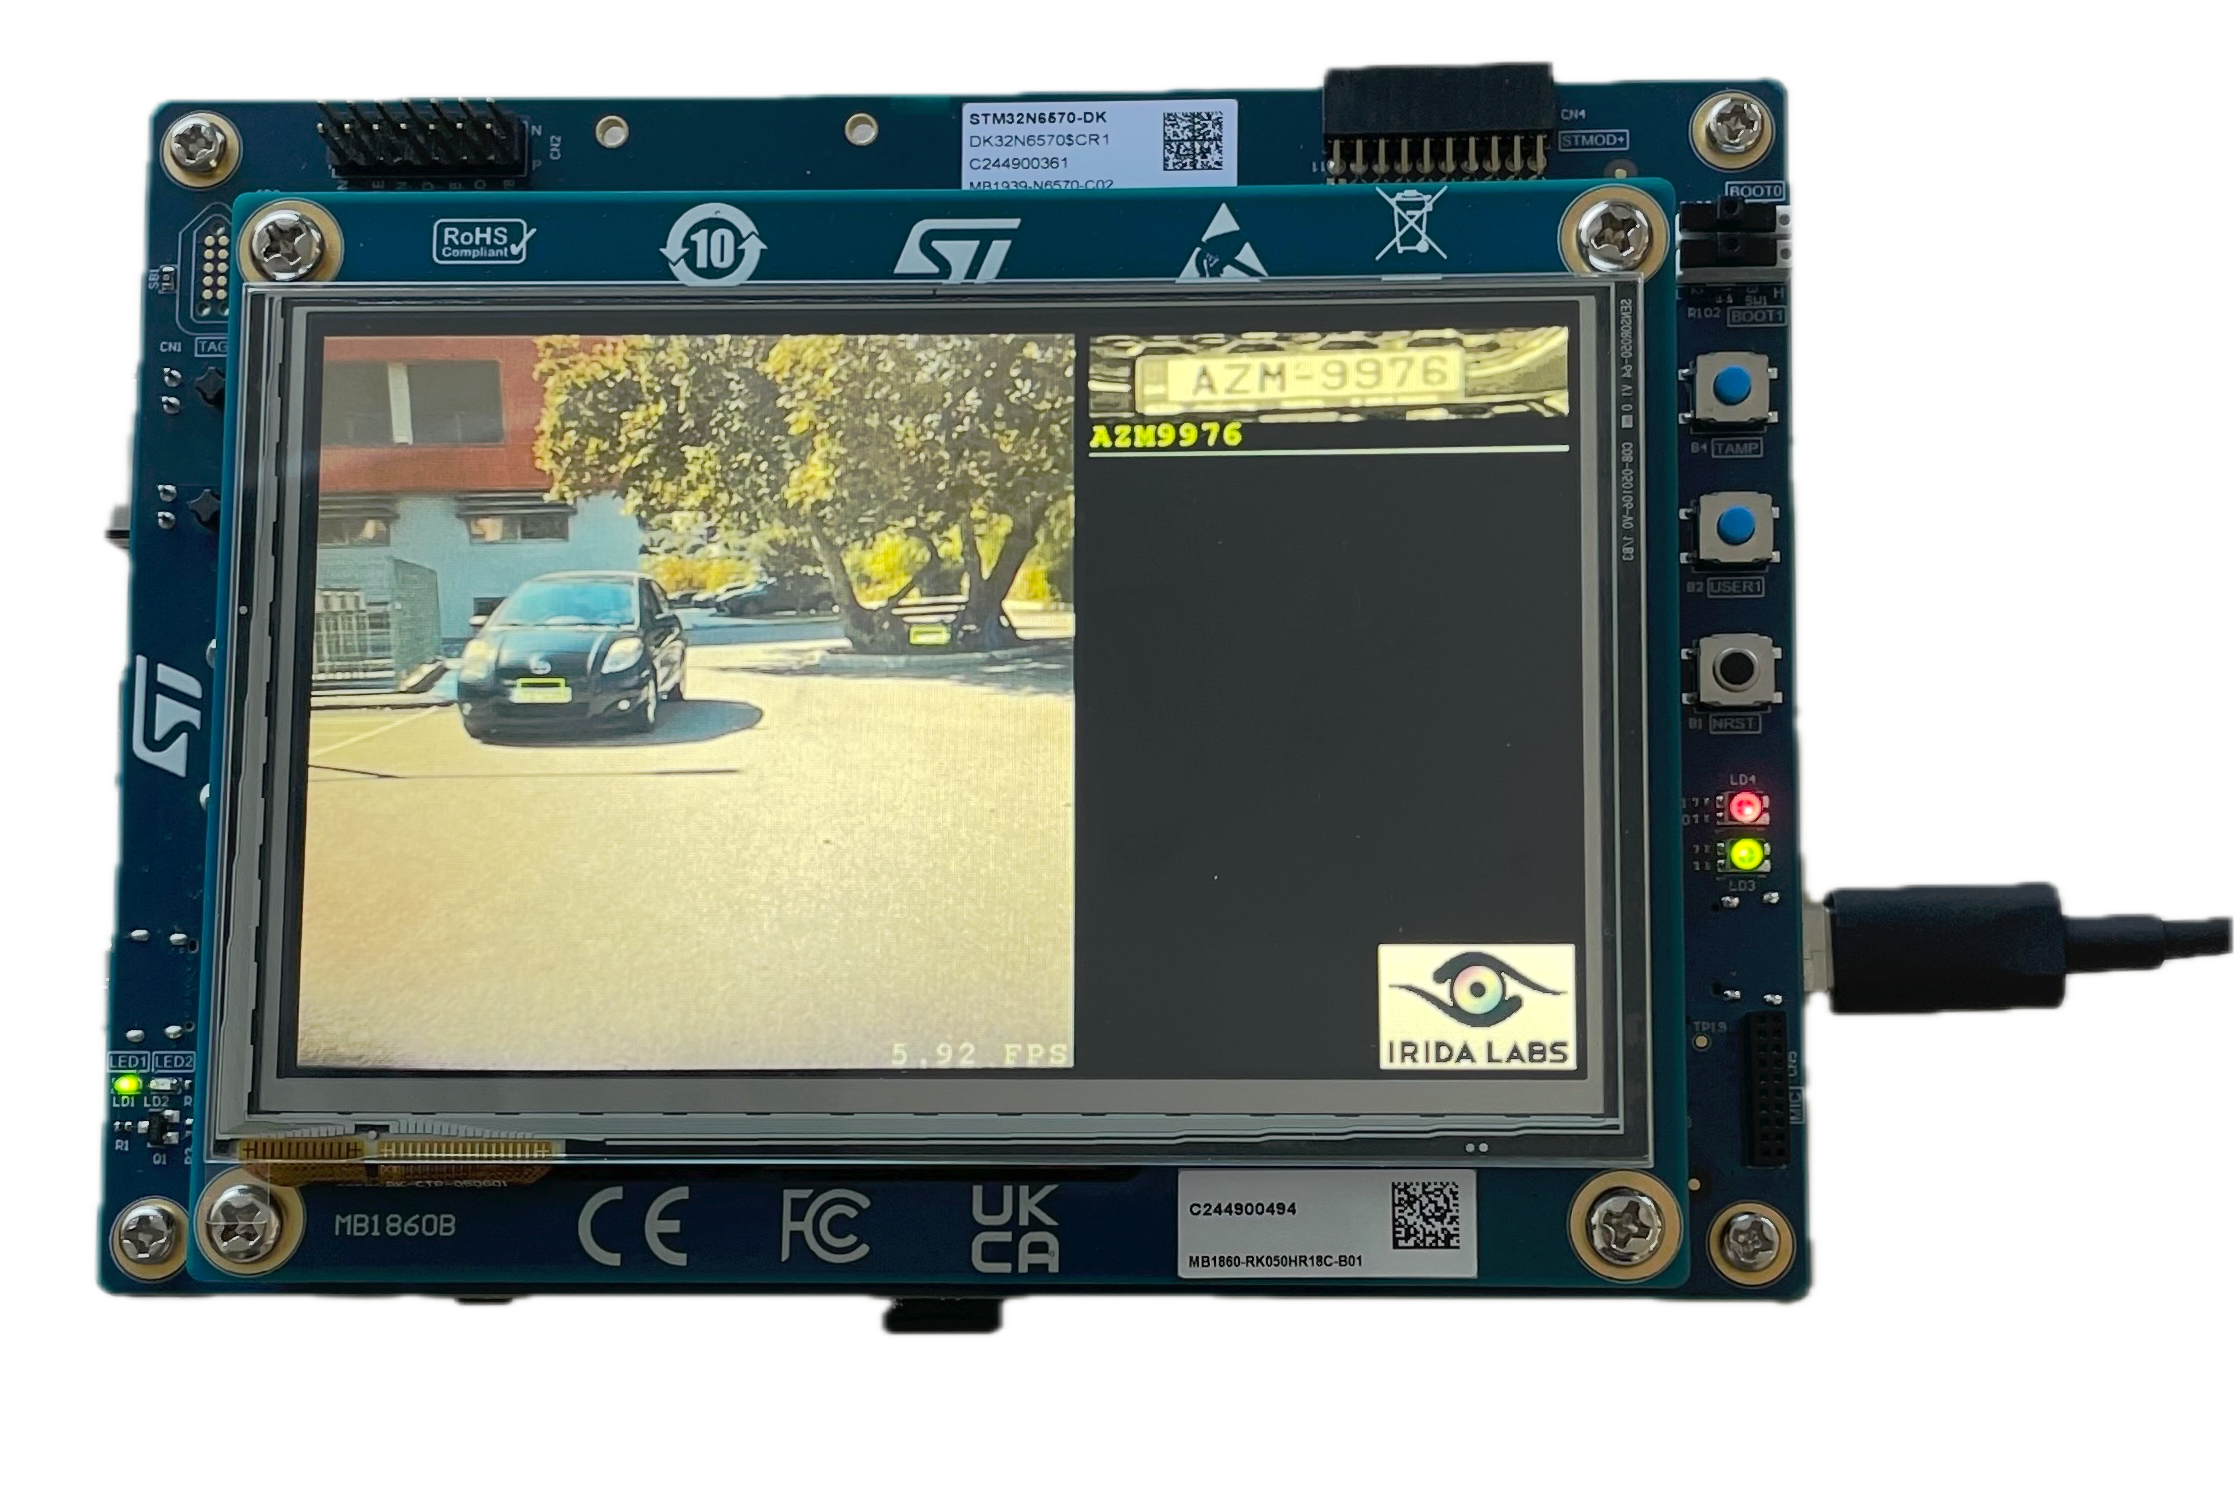Click the FC certification mark
Viewport: 2234px width, 1499px height.
coord(825,1227)
